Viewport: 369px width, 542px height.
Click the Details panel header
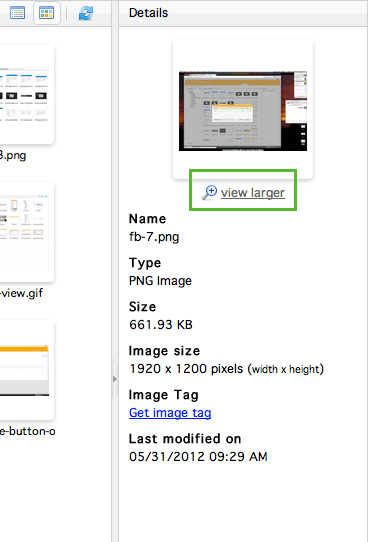tap(243, 13)
